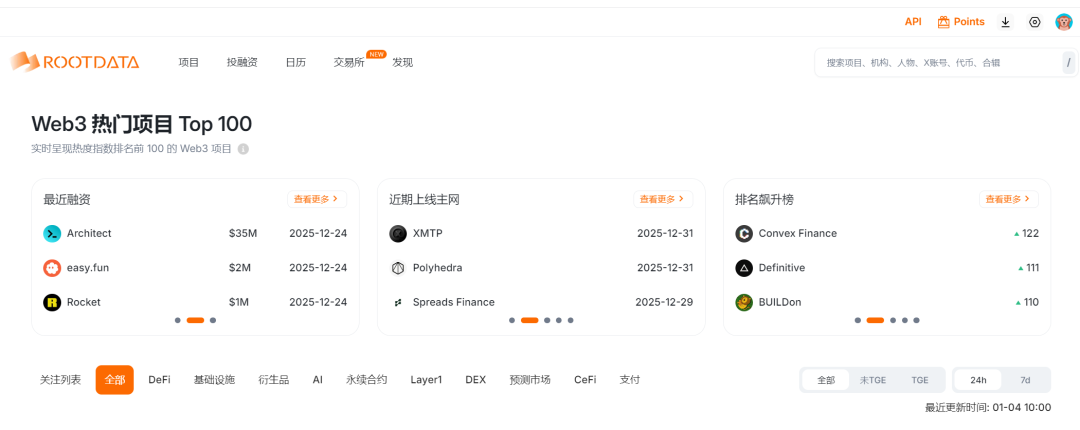Select last carousel dot in 近期上线主网 card
Viewport: 1080px width, 430px height.
[x=570, y=320]
